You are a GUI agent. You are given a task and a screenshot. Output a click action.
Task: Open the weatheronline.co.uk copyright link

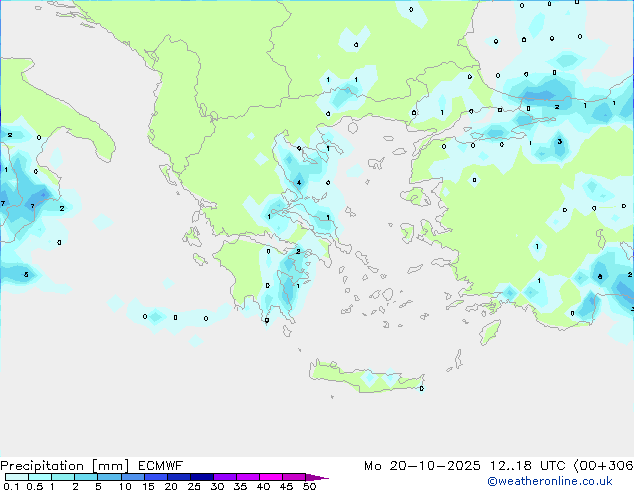[549, 481]
